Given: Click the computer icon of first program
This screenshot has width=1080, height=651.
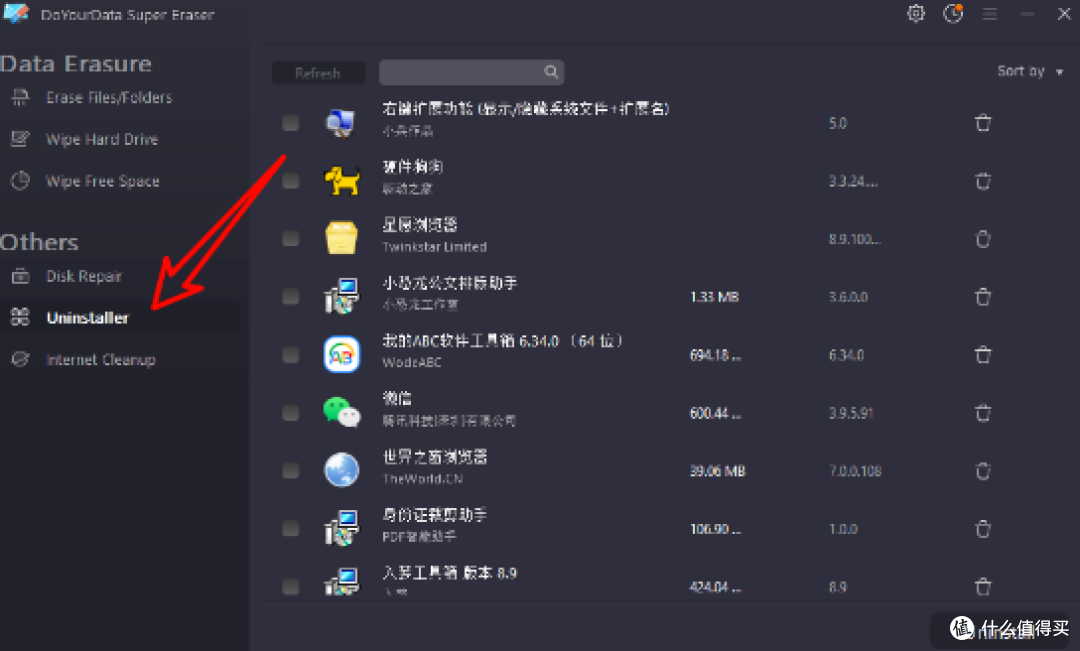Looking at the screenshot, I should pos(341,123).
